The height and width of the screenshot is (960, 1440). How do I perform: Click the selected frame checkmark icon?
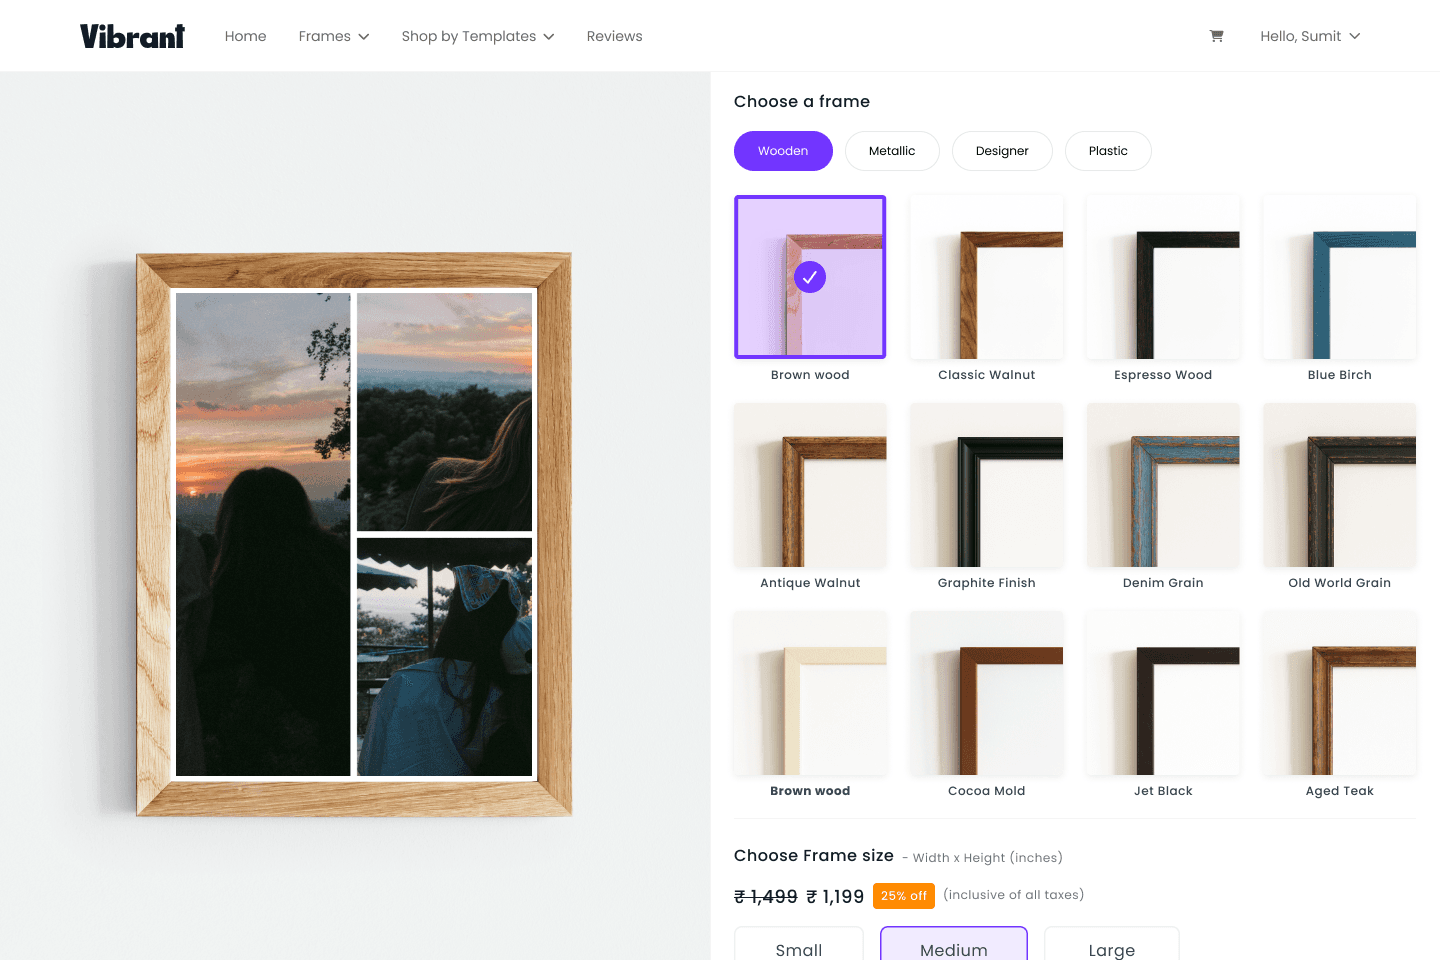[x=810, y=277]
